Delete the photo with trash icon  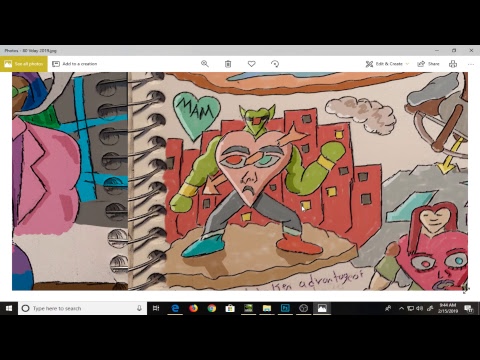pos(228,64)
